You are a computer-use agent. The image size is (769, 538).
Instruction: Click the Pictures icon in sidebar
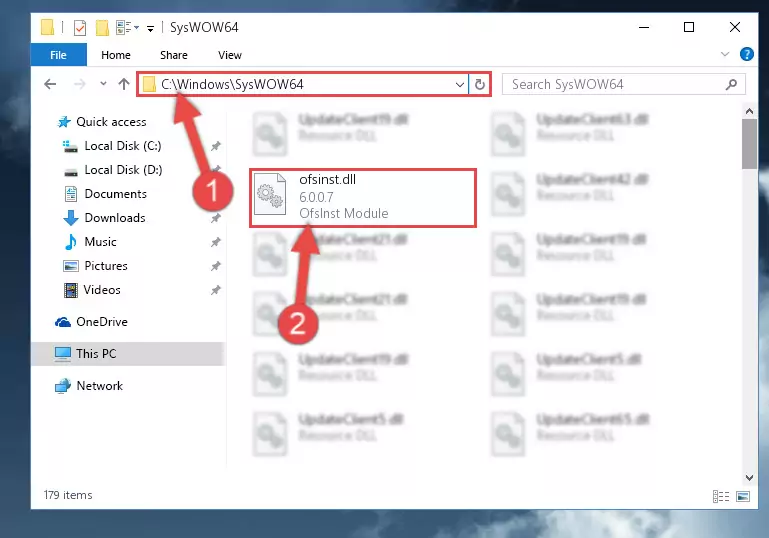[71, 266]
